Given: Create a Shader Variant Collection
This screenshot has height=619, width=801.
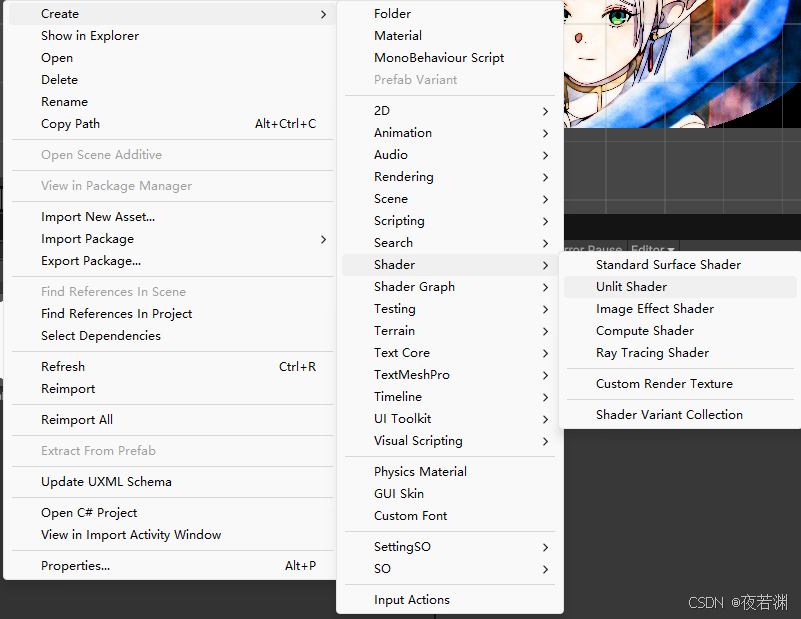Looking at the screenshot, I should coord(680,414).
